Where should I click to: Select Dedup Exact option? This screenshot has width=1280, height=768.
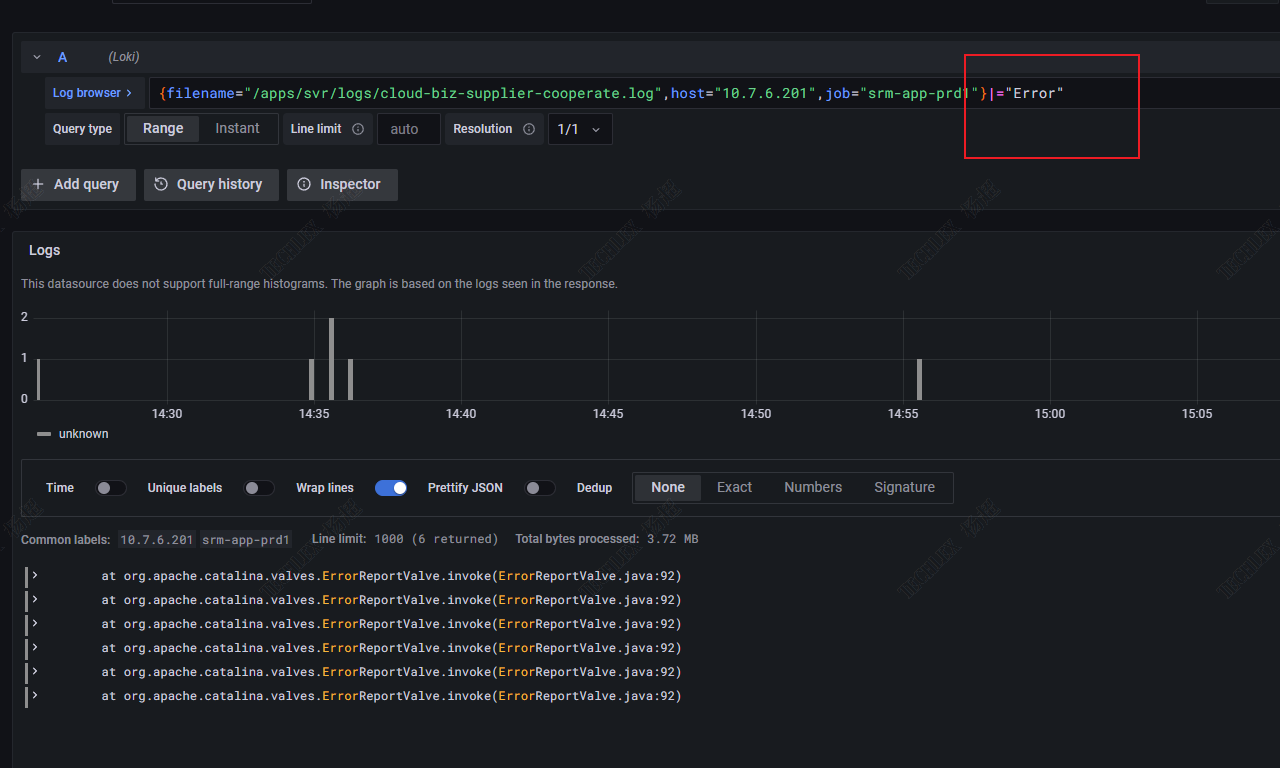734,488
